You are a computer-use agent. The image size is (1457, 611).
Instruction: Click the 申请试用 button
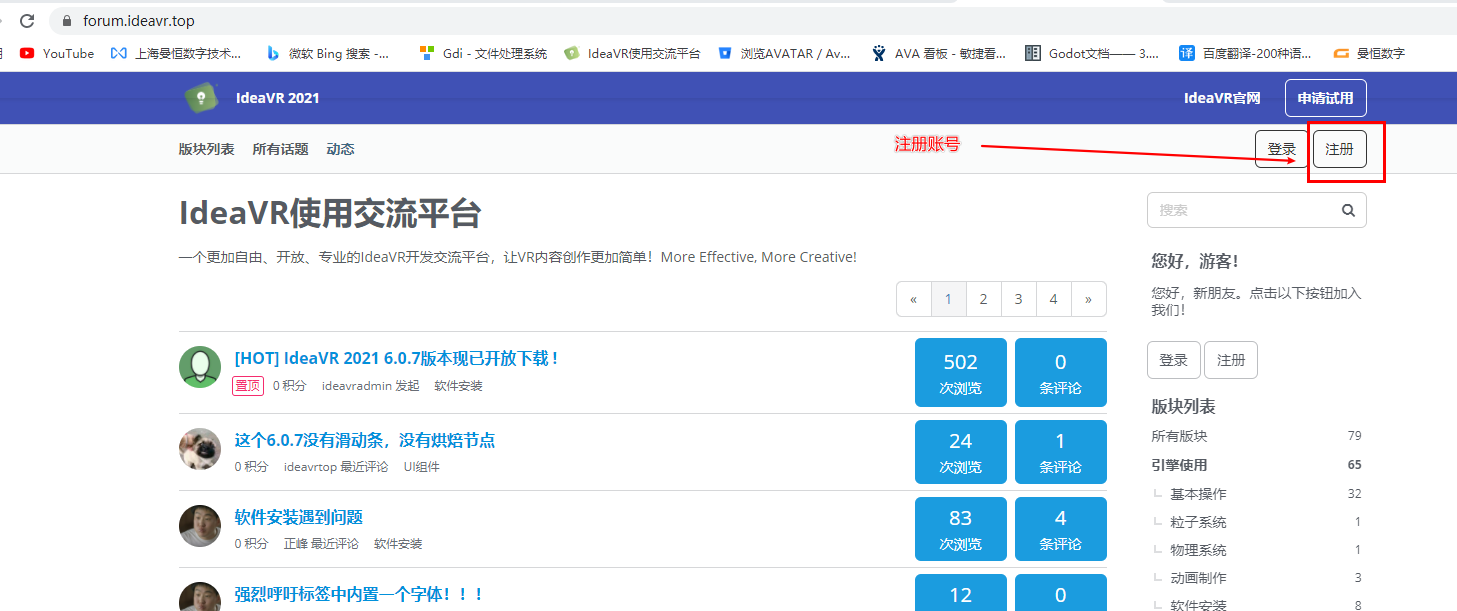click(x=1325, y=98)
